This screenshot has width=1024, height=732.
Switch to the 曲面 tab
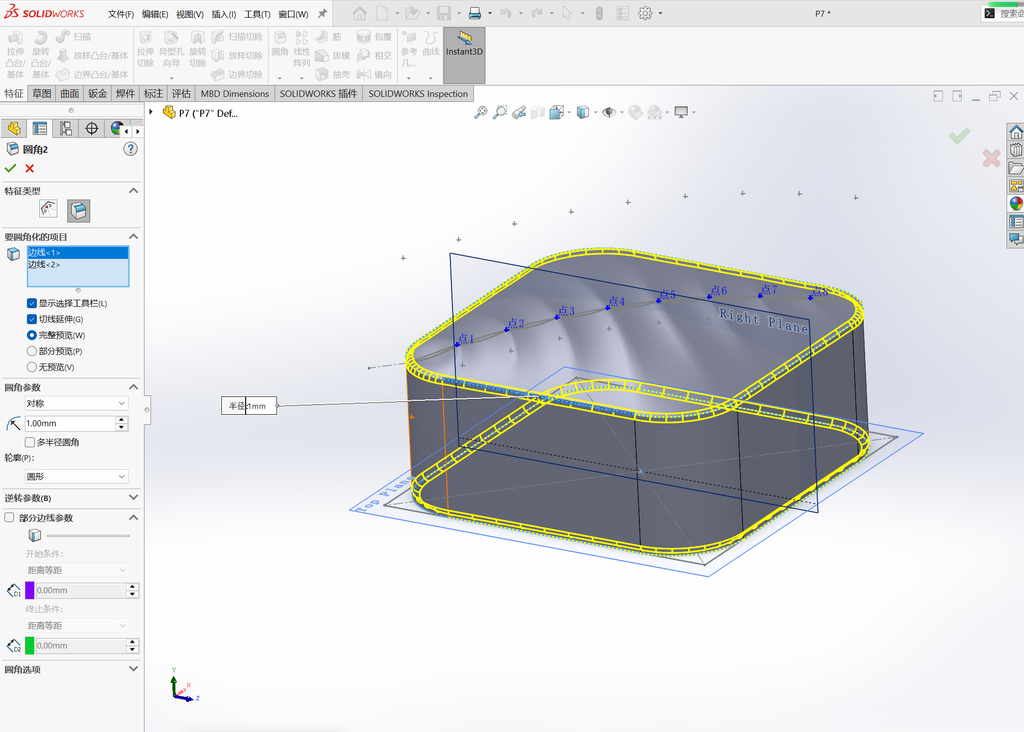(70, 93)
